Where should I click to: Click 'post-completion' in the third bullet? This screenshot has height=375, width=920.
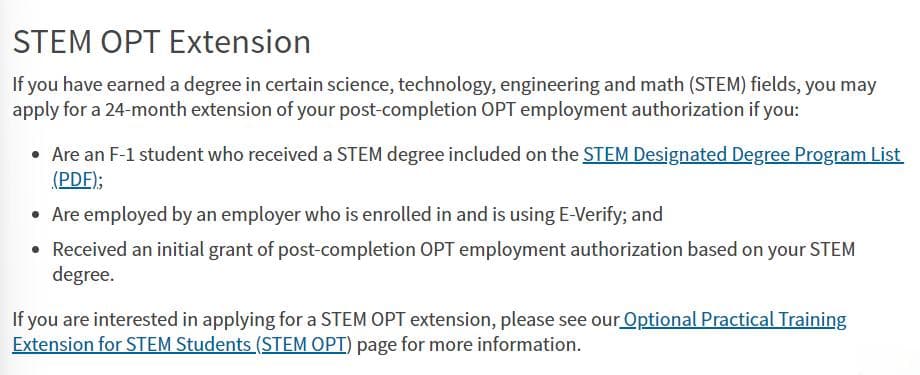point(344,249)
